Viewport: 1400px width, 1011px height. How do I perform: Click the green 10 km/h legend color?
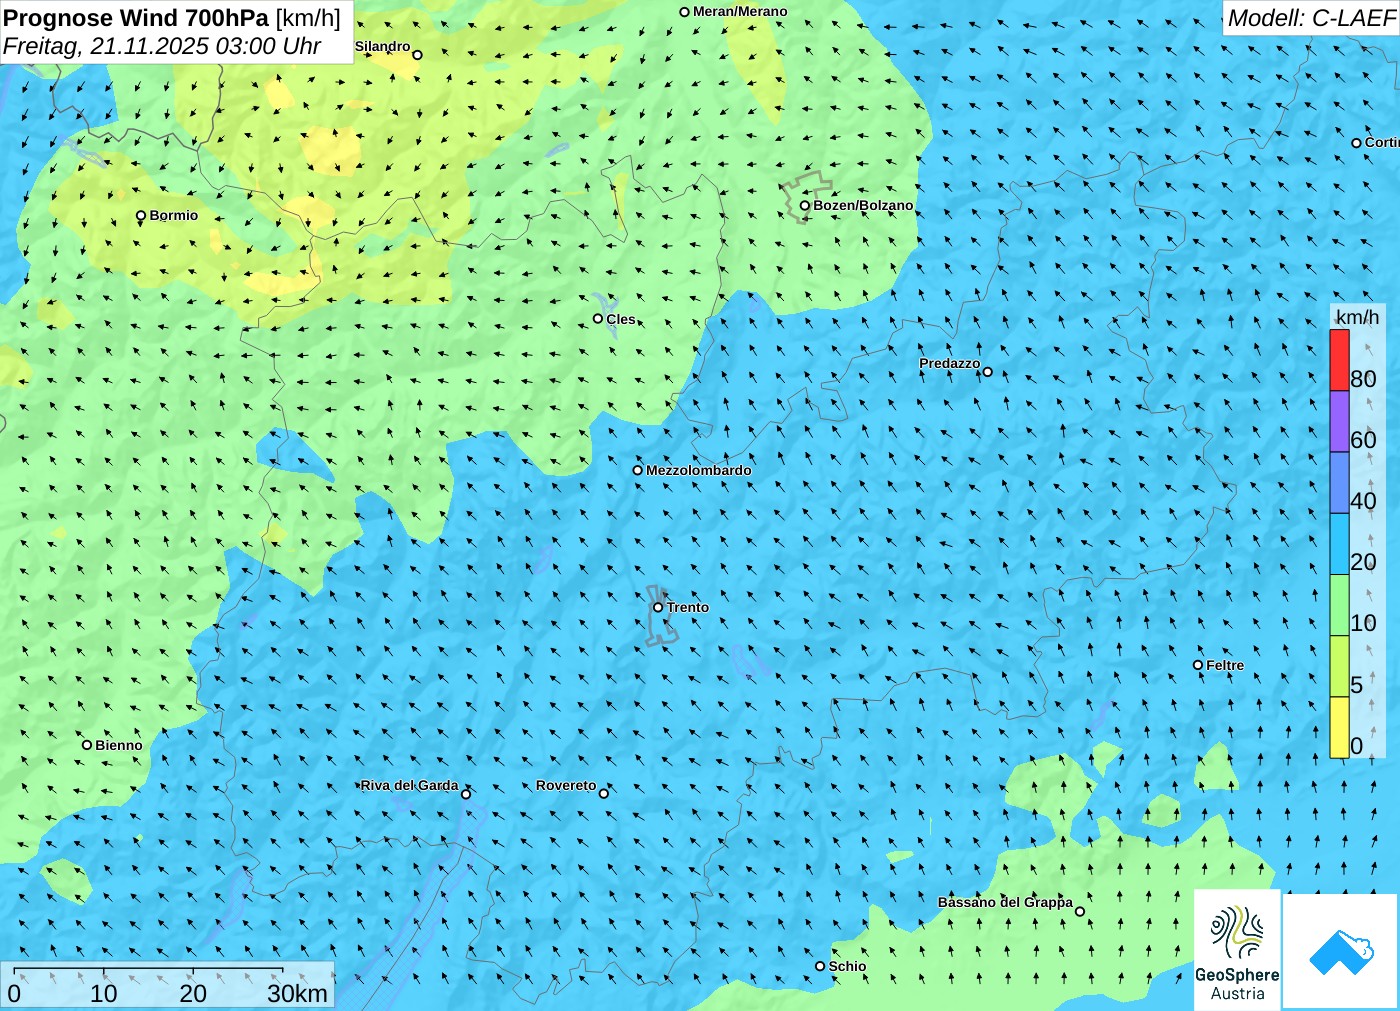coord(1339,605)
